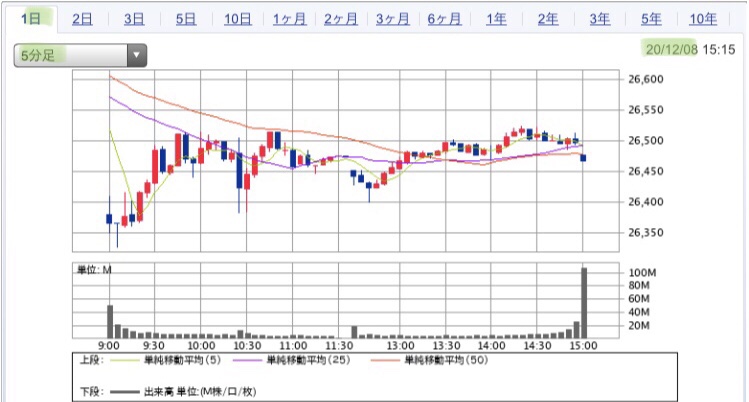Click the 9:30 time axis label

(x=153, y=346)
